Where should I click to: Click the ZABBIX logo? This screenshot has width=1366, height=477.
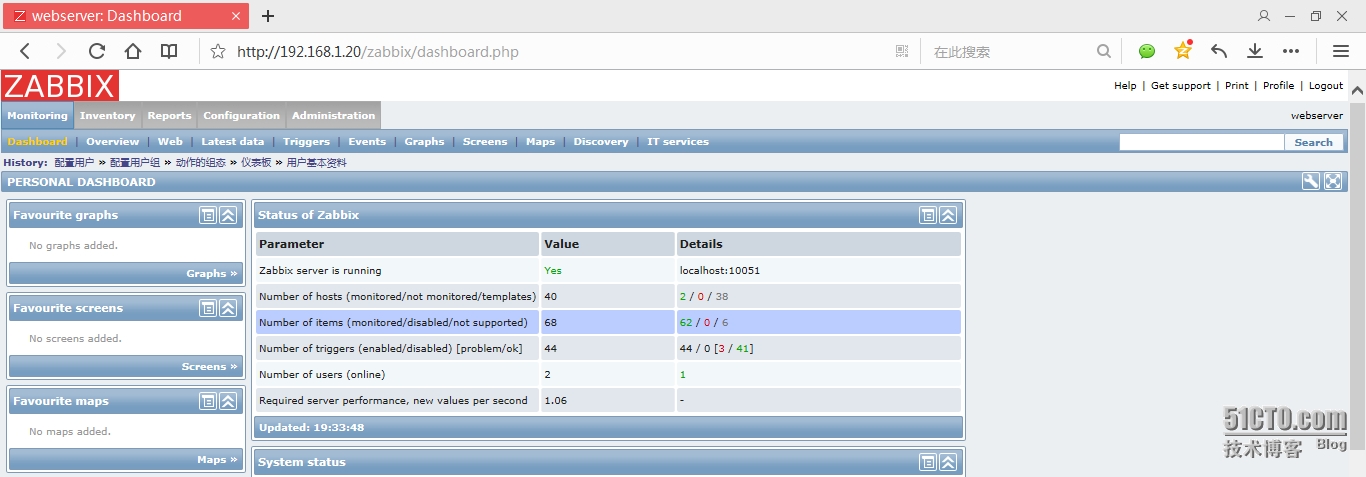[x=60, y=86]
